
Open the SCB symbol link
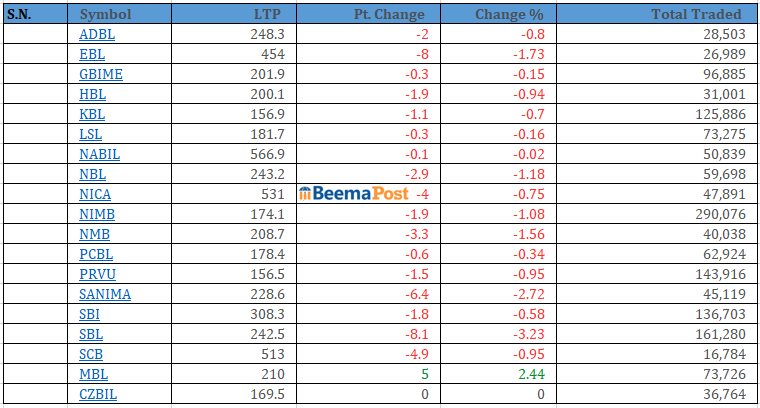click(x=91, y=354)
